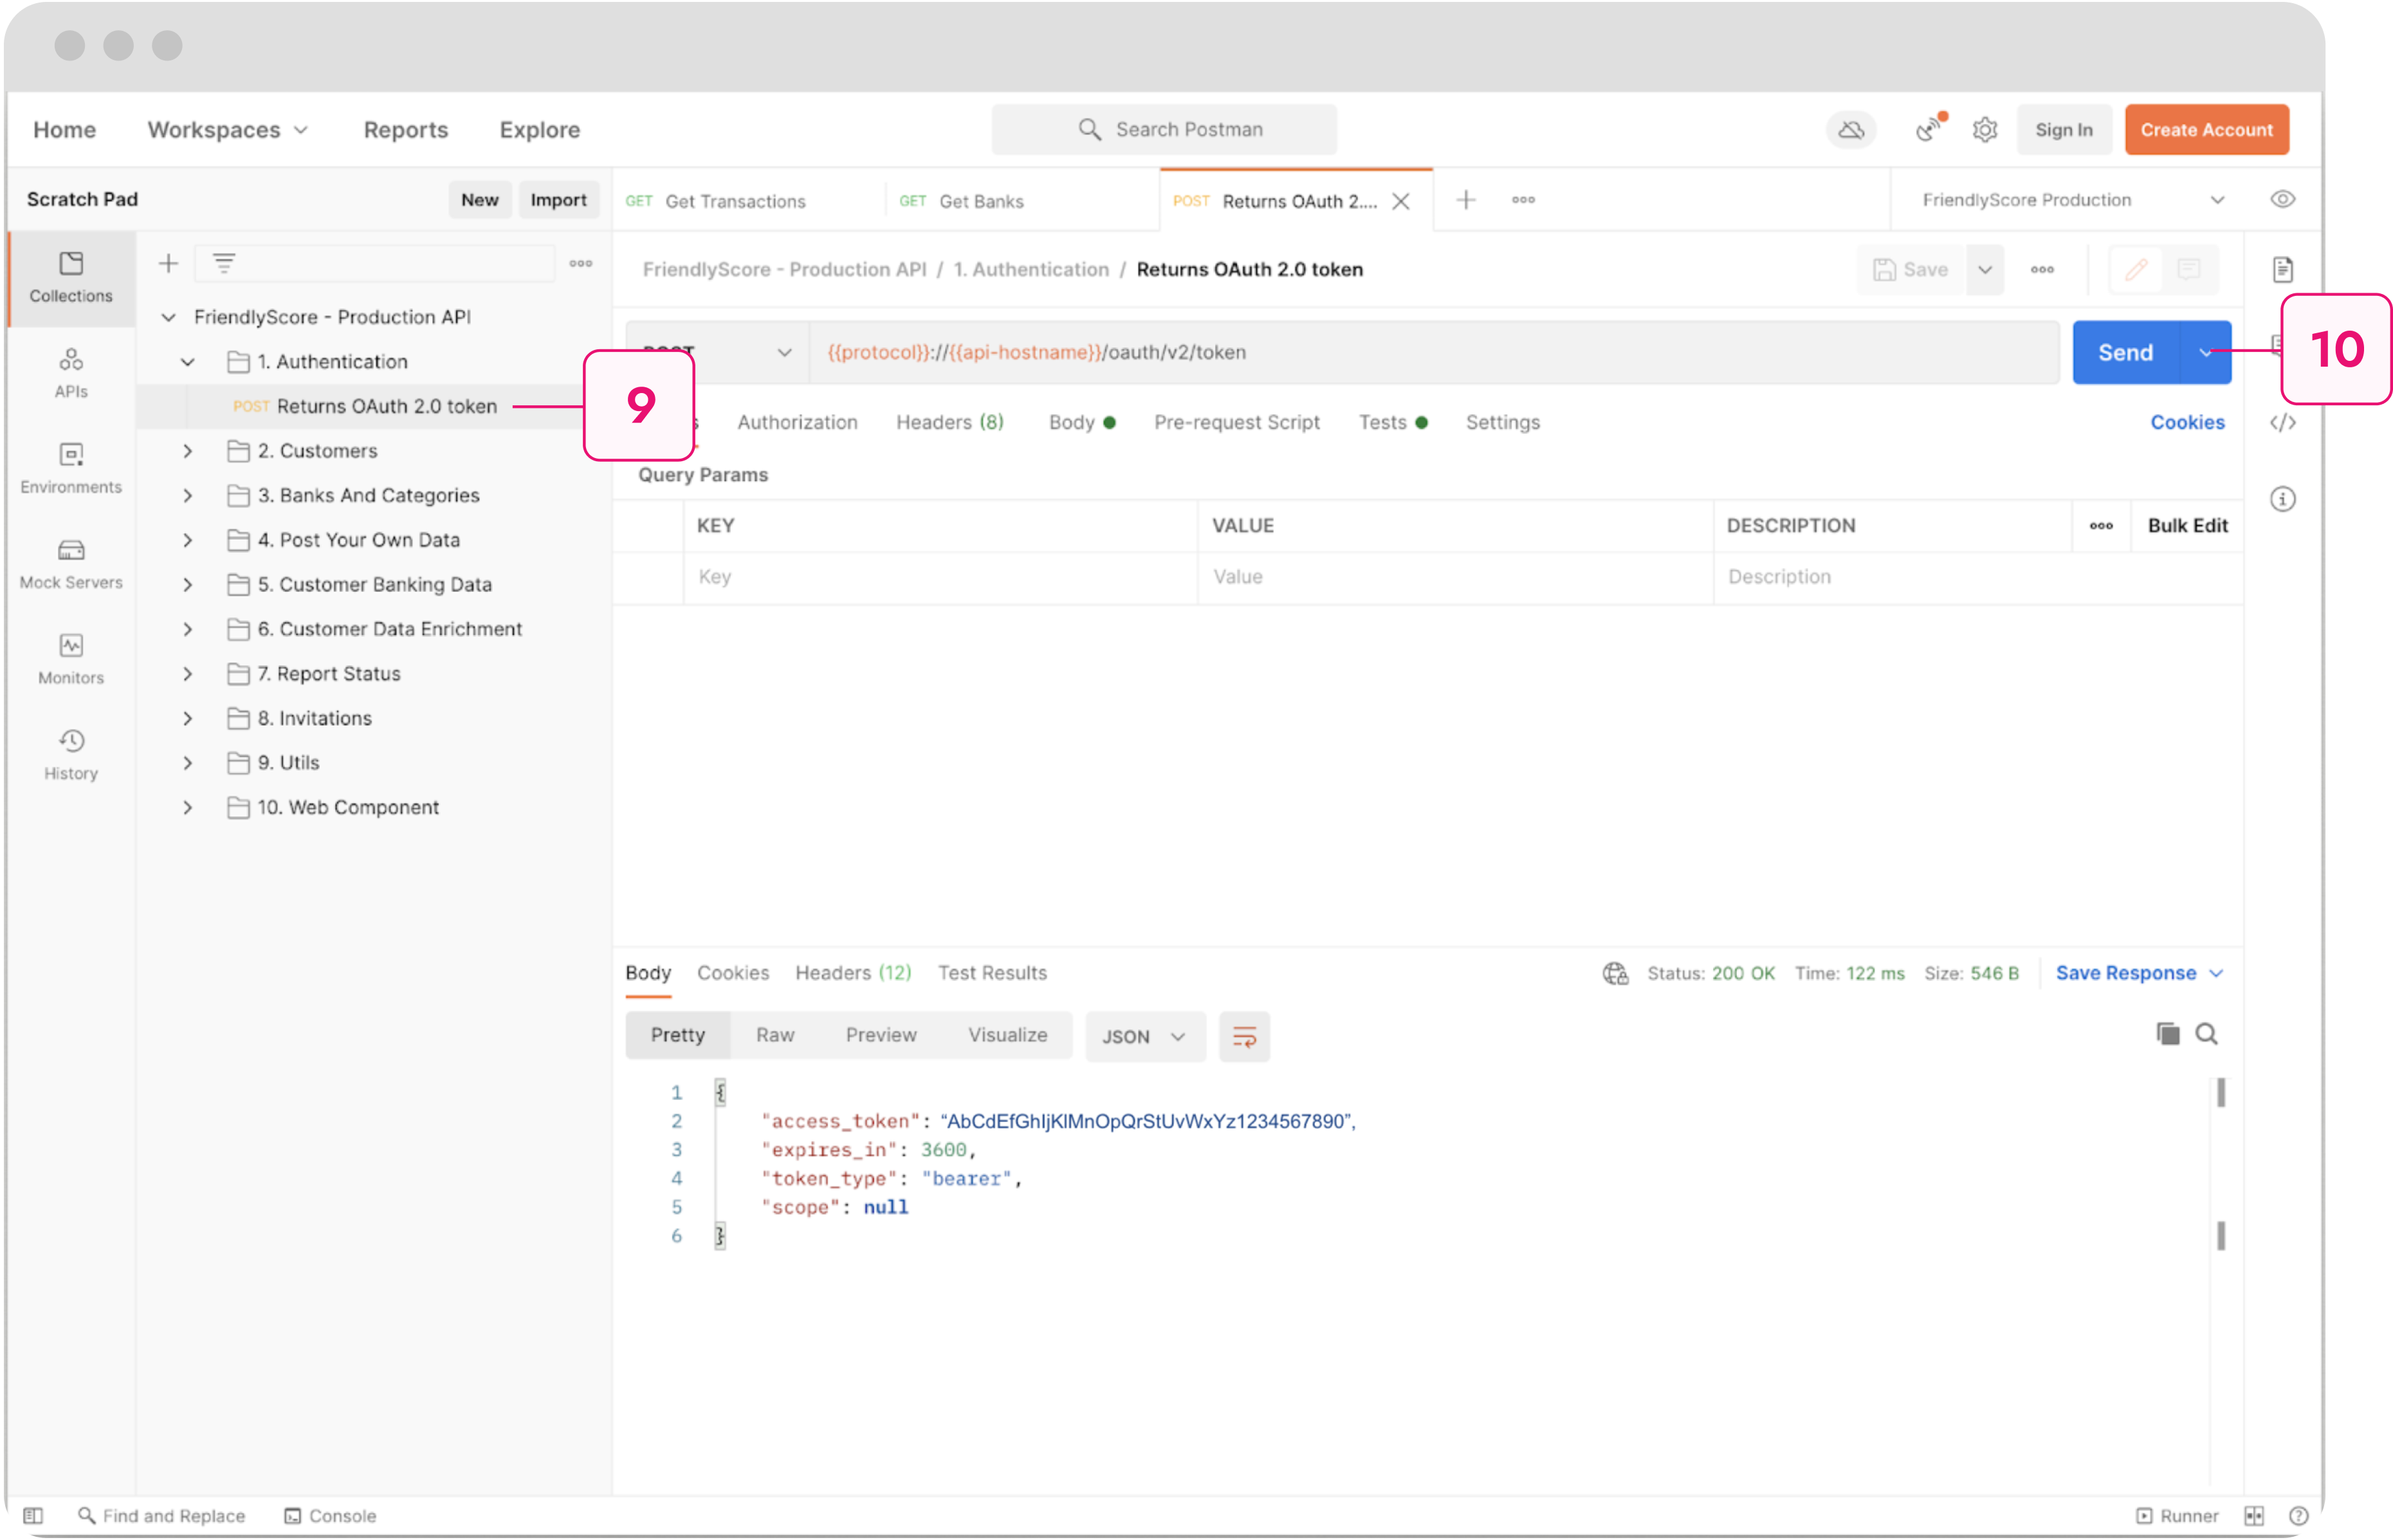Open the JSON format dropdown
The image size is (2393, 1540).
(x=1145, y=1036)
